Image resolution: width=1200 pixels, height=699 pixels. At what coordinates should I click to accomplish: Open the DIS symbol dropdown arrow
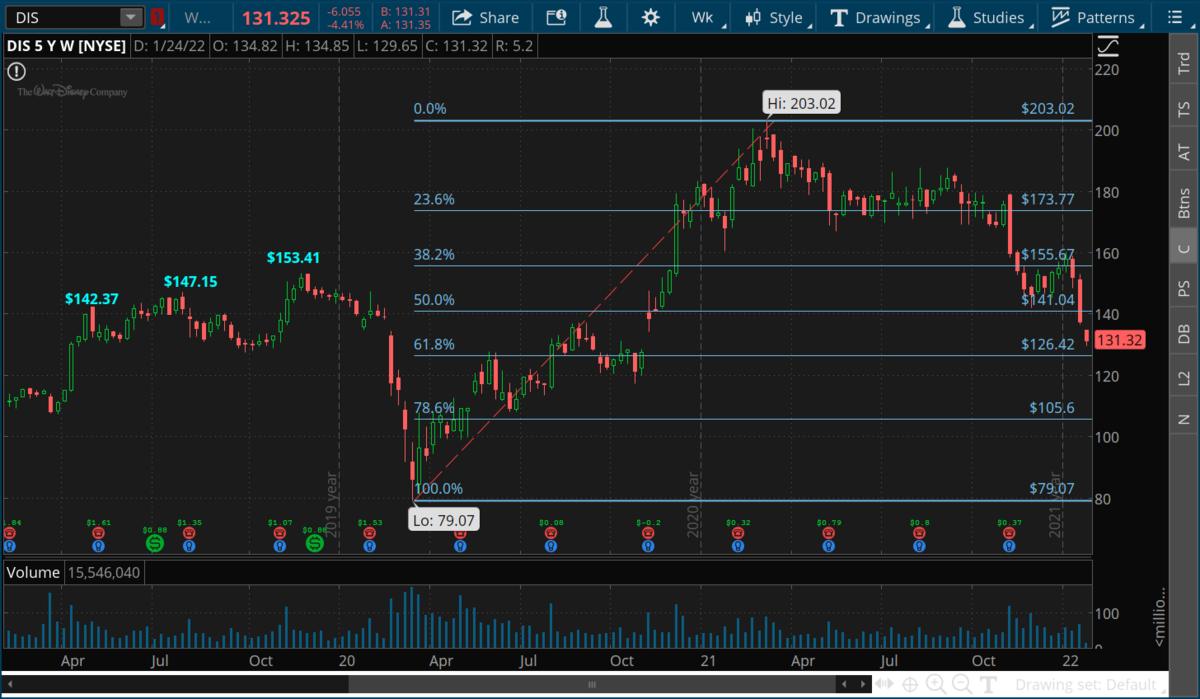(x=131, y=17)
